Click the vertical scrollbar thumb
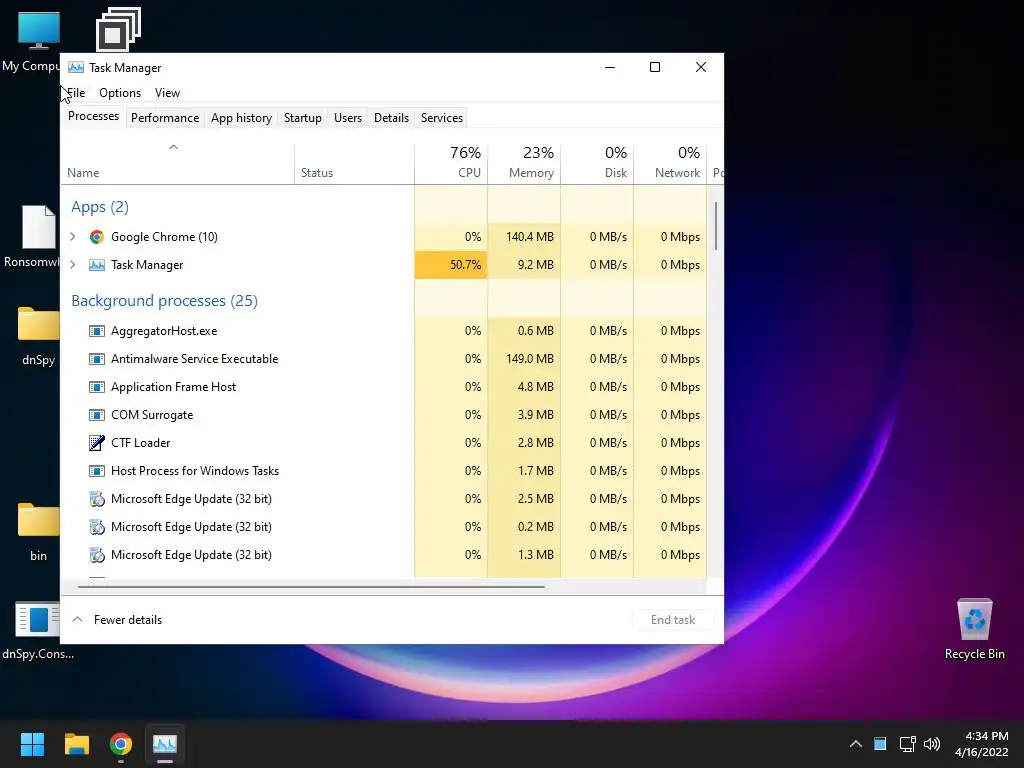This screenshot has width=1024, height=768. point(716,226)
